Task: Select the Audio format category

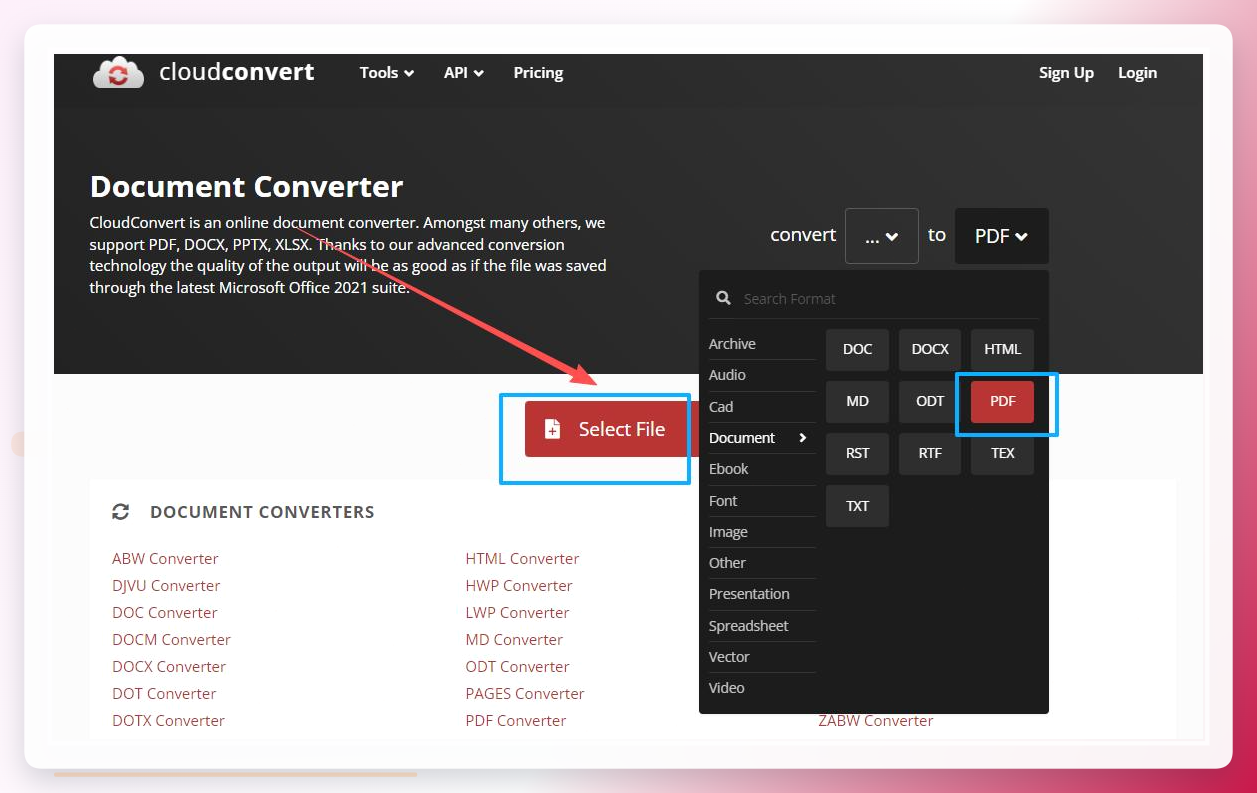Action: point(761,375)
